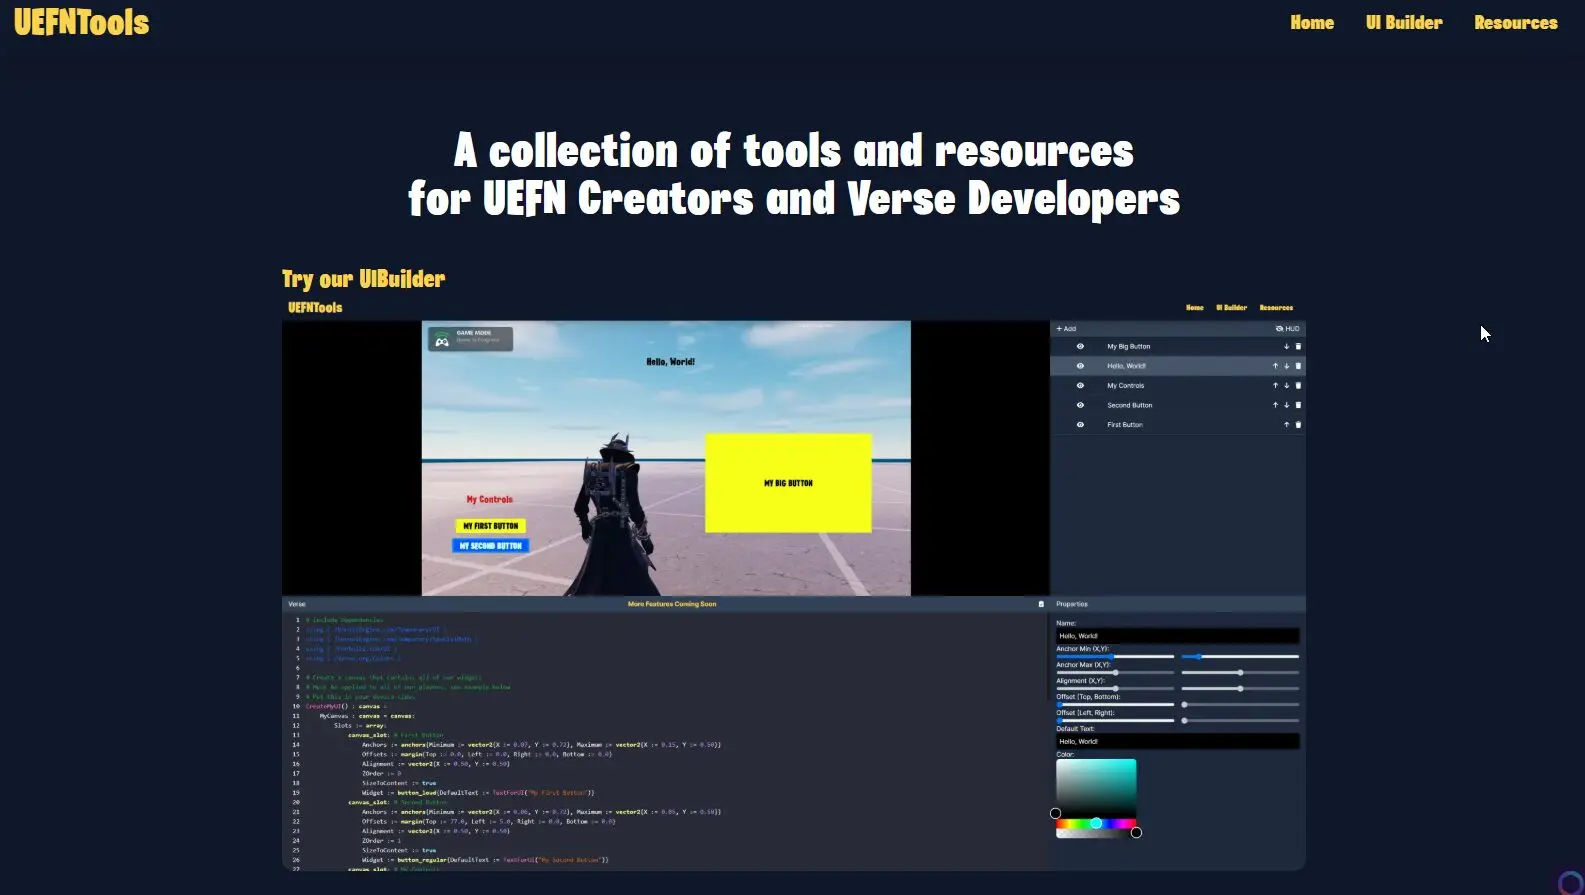Open UI Builder in the preview's mini navigation
1585x895 pixels.
(x=1231, y=308)
